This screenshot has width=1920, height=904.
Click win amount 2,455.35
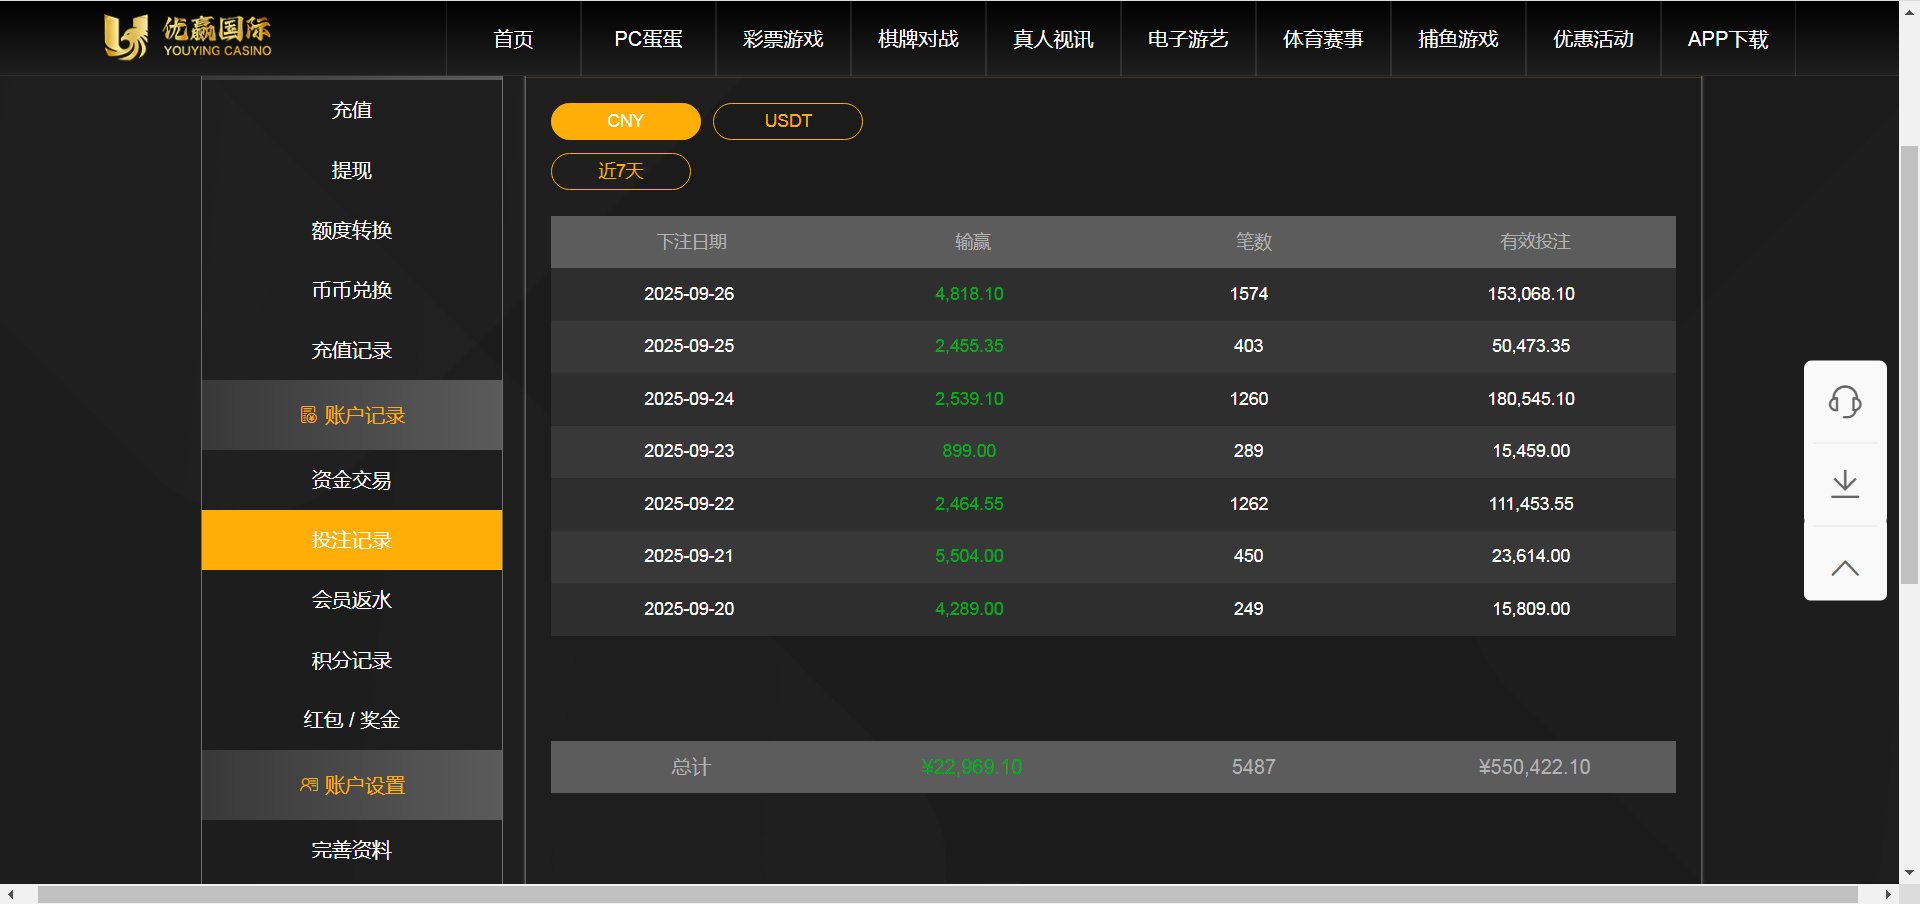(x=969, y=346)
